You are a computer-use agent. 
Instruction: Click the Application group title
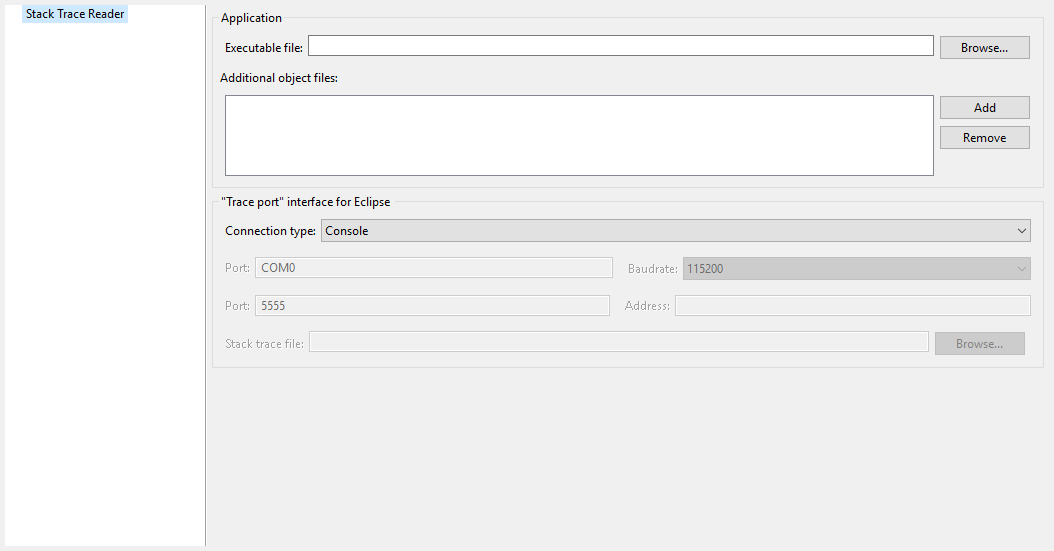[251, 18]
